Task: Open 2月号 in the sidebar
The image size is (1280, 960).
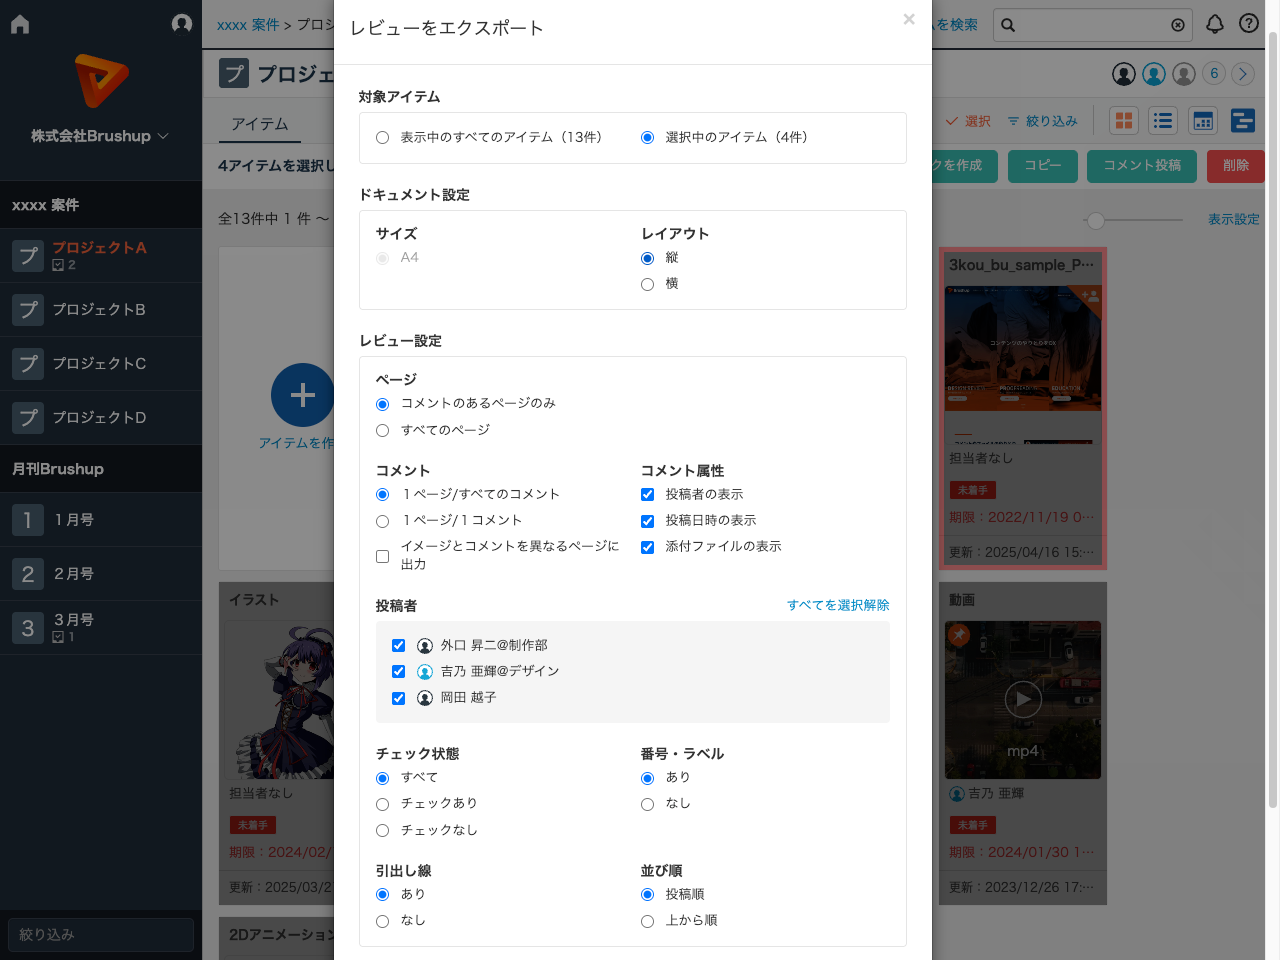Action: [74, 574]
